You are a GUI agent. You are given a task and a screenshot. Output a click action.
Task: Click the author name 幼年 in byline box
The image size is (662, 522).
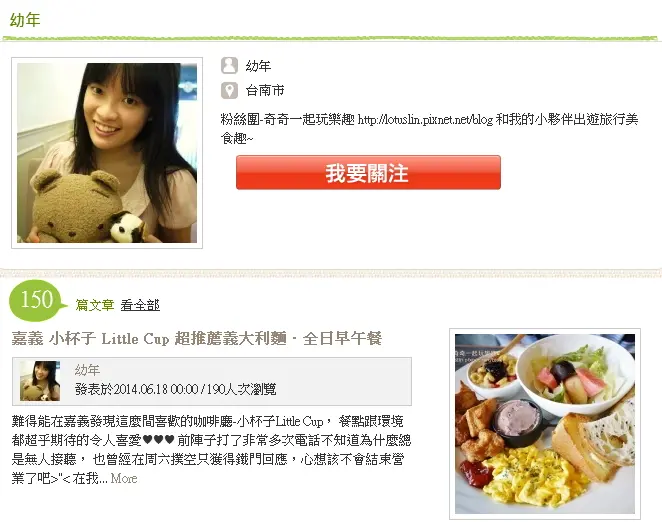click(87, 370)
